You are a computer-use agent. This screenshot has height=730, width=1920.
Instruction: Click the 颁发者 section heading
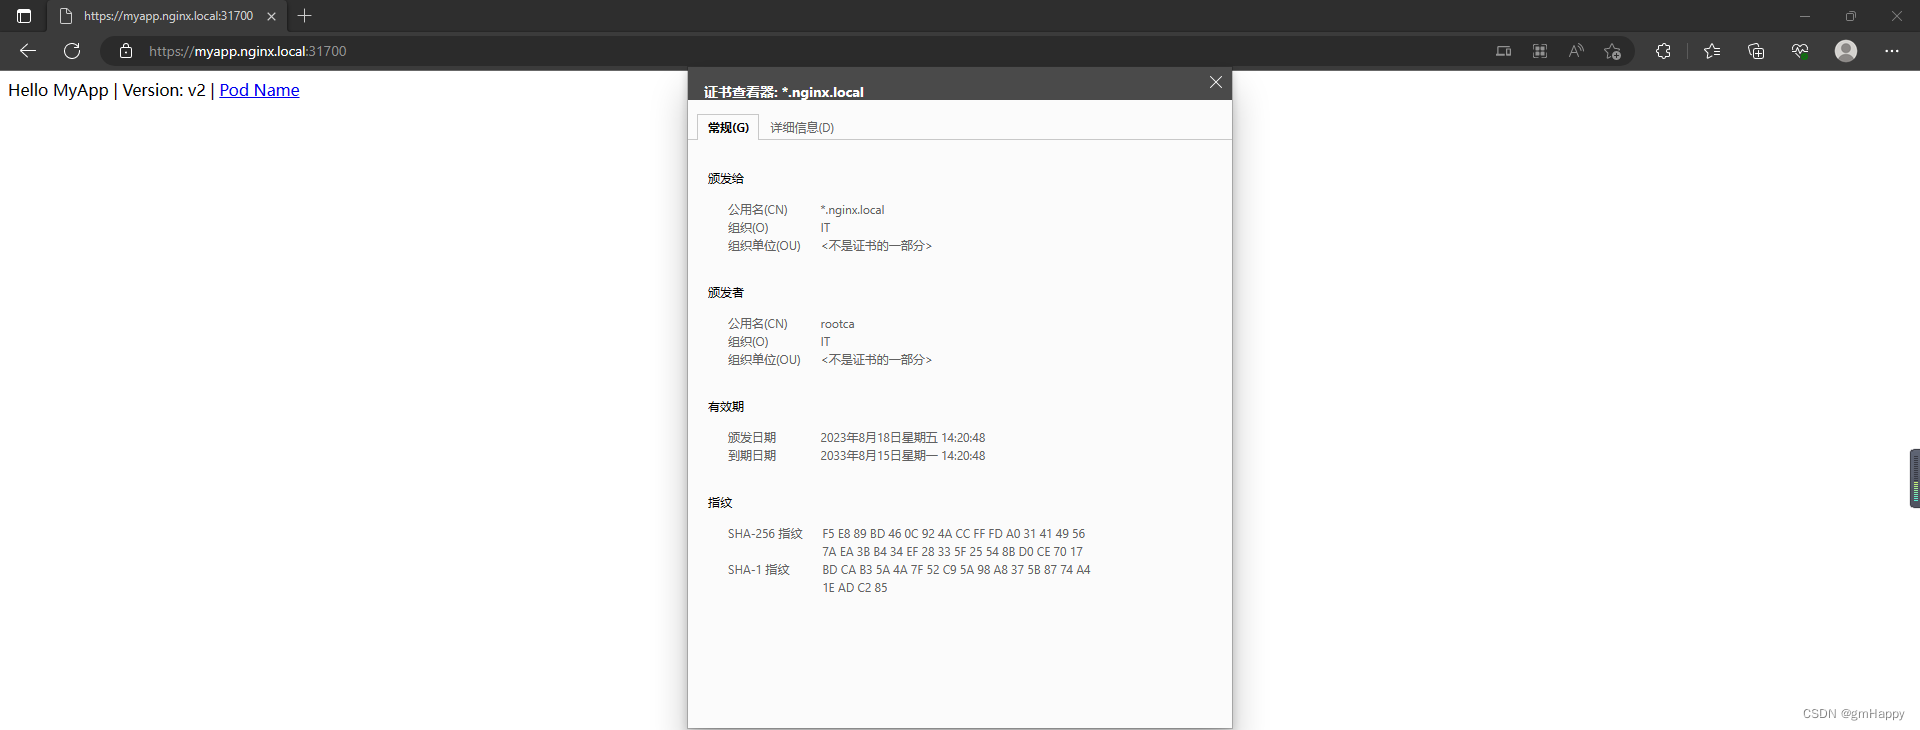pos(726,293)
